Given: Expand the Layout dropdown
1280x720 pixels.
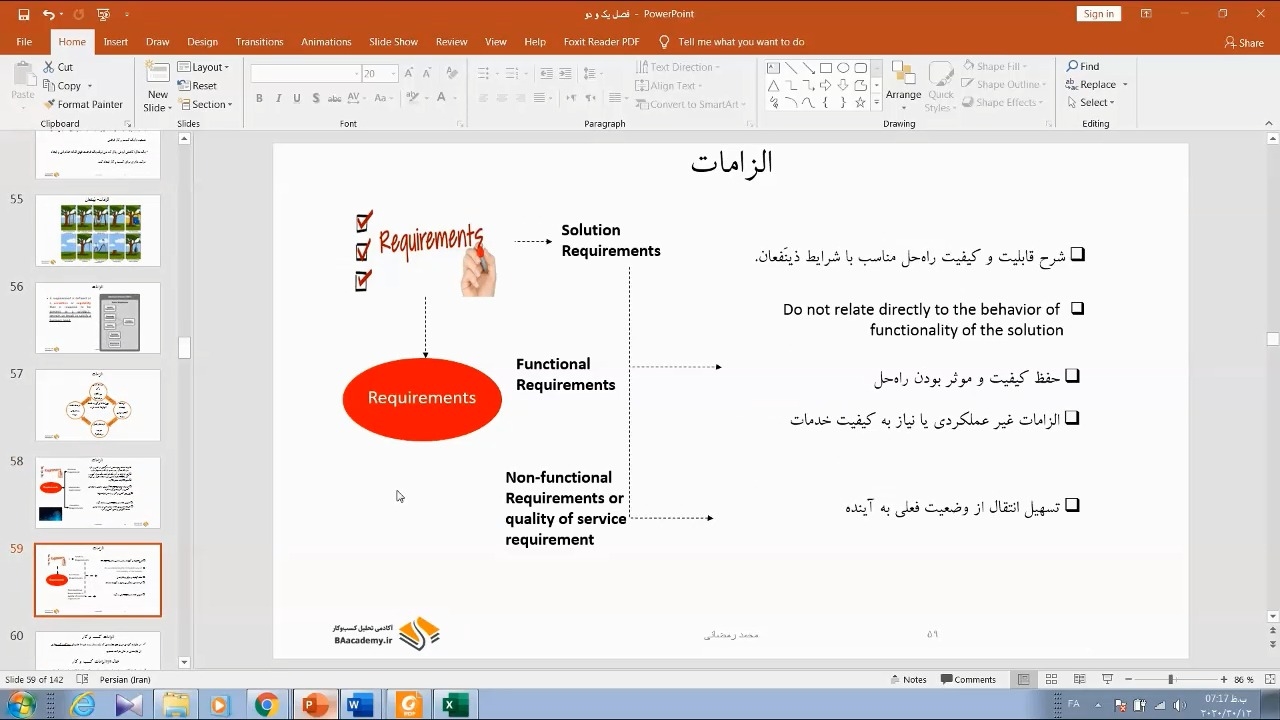Looking at the screenshot, I should (204, 67).
